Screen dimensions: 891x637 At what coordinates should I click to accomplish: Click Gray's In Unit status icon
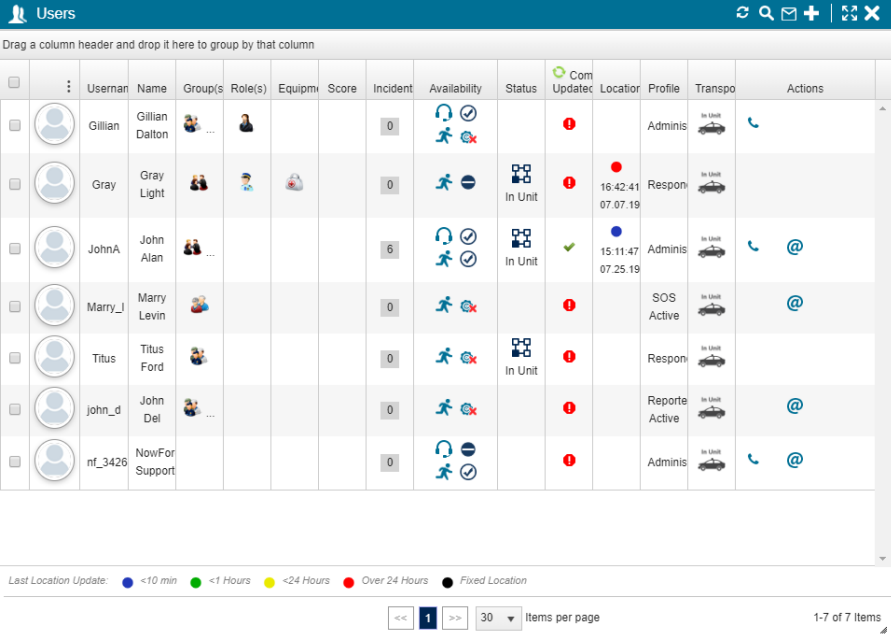521,174
